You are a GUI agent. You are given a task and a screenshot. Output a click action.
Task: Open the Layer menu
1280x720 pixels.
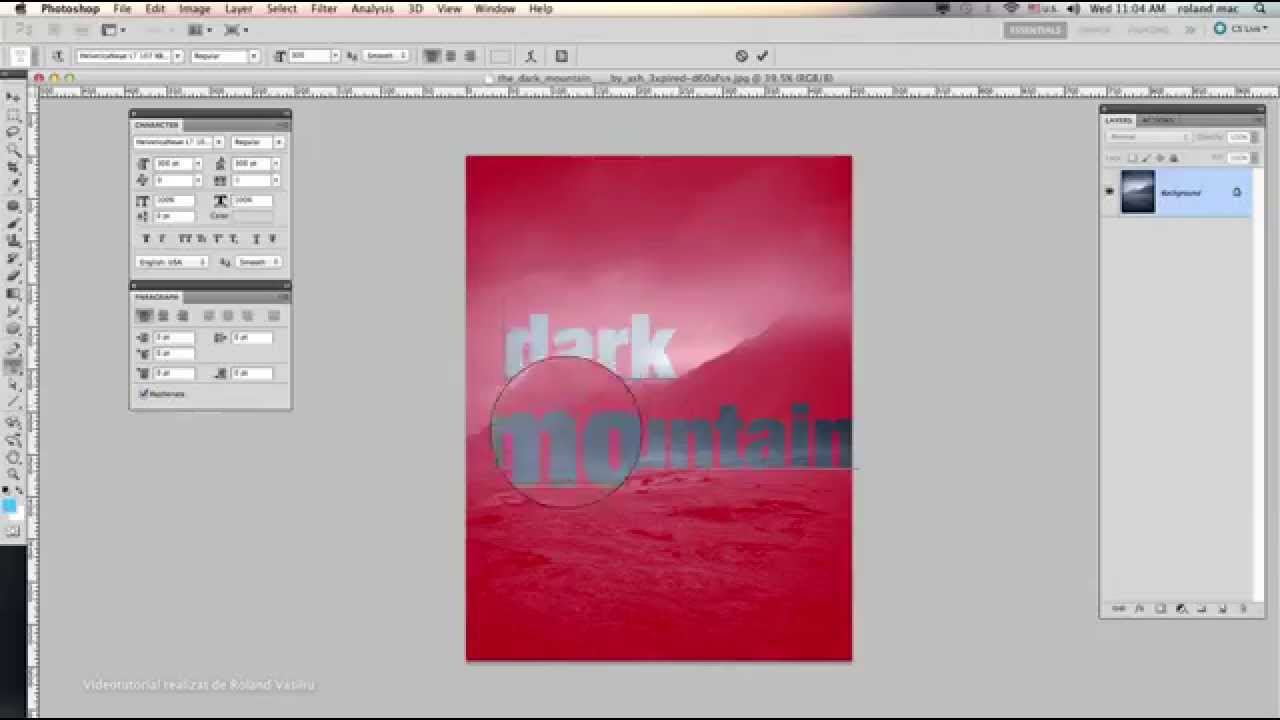point(239,9)
